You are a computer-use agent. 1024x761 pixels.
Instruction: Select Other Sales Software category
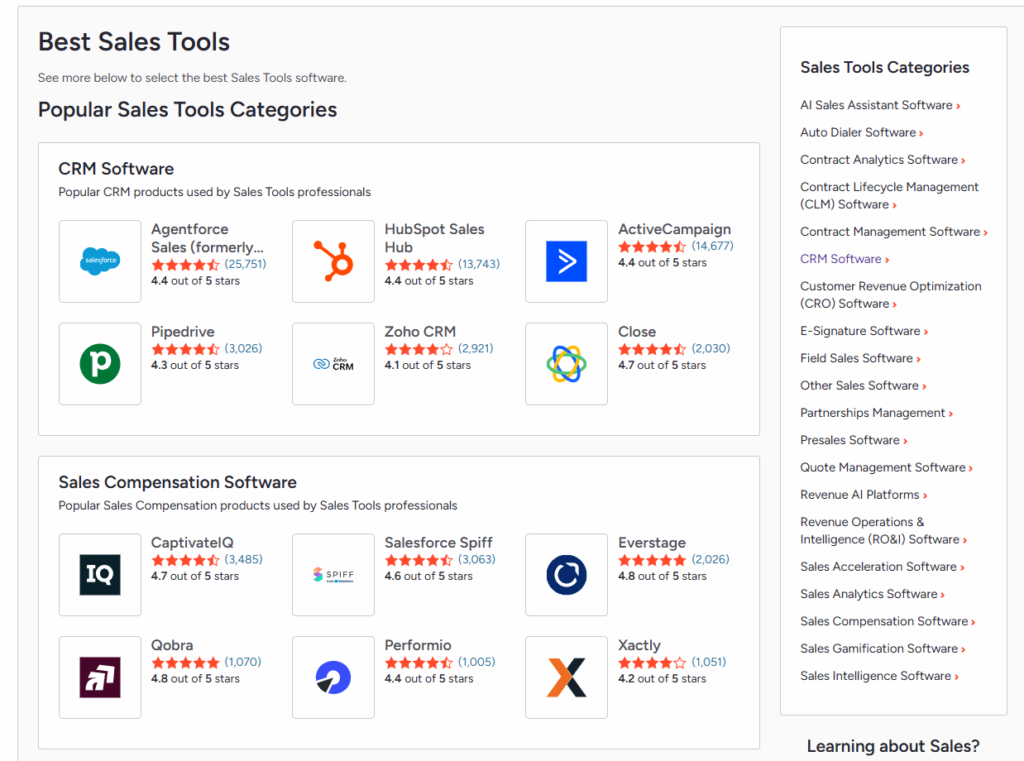[863, 386]
